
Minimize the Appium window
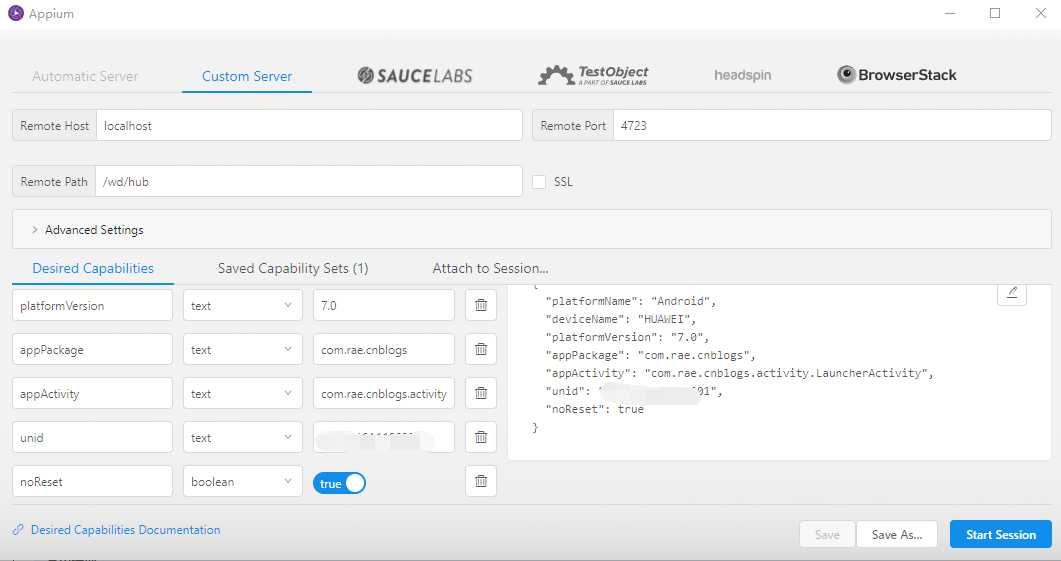[x=950, y=14]
